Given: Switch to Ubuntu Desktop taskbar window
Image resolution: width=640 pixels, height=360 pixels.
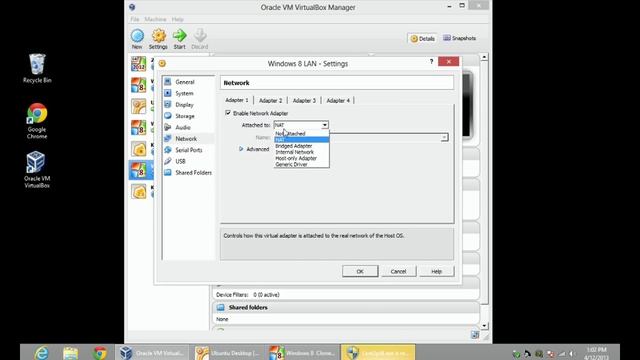Looking at the screenshot, I should tap(227, 353).
